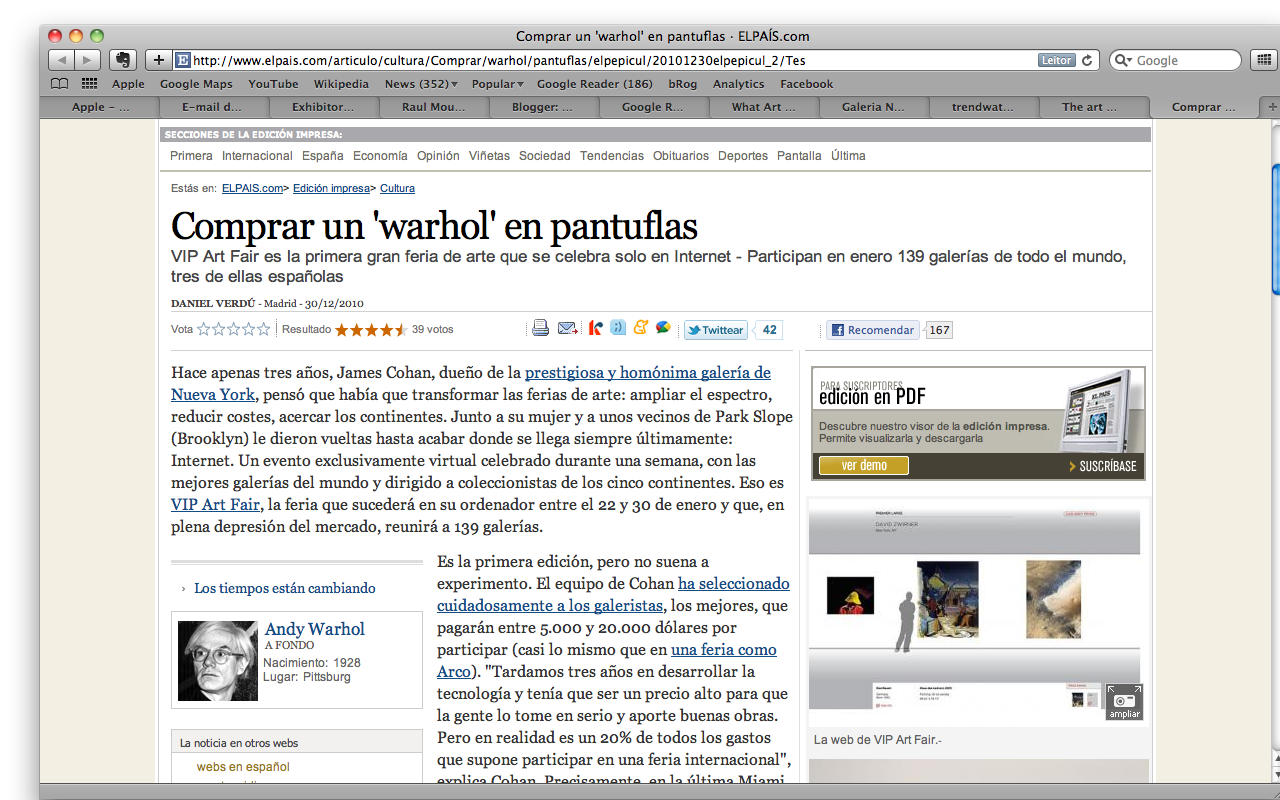Click the tweet count 42 bubble

[x=768, y=330]
